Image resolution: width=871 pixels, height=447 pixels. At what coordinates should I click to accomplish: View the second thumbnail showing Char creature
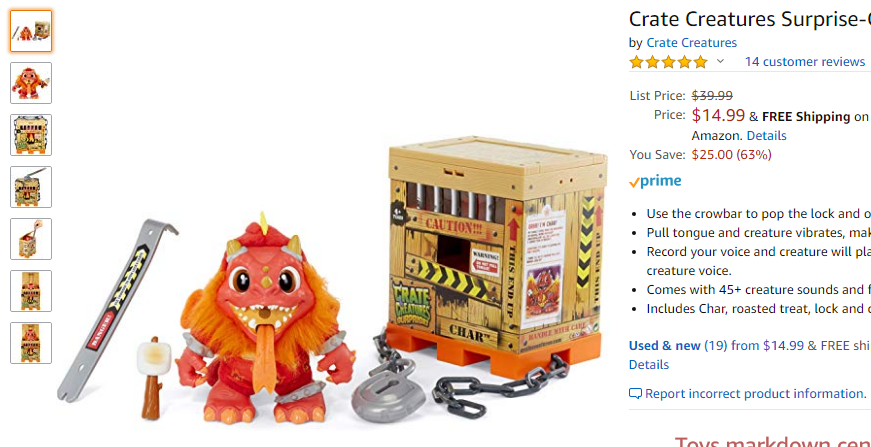[x=31, y=83]
